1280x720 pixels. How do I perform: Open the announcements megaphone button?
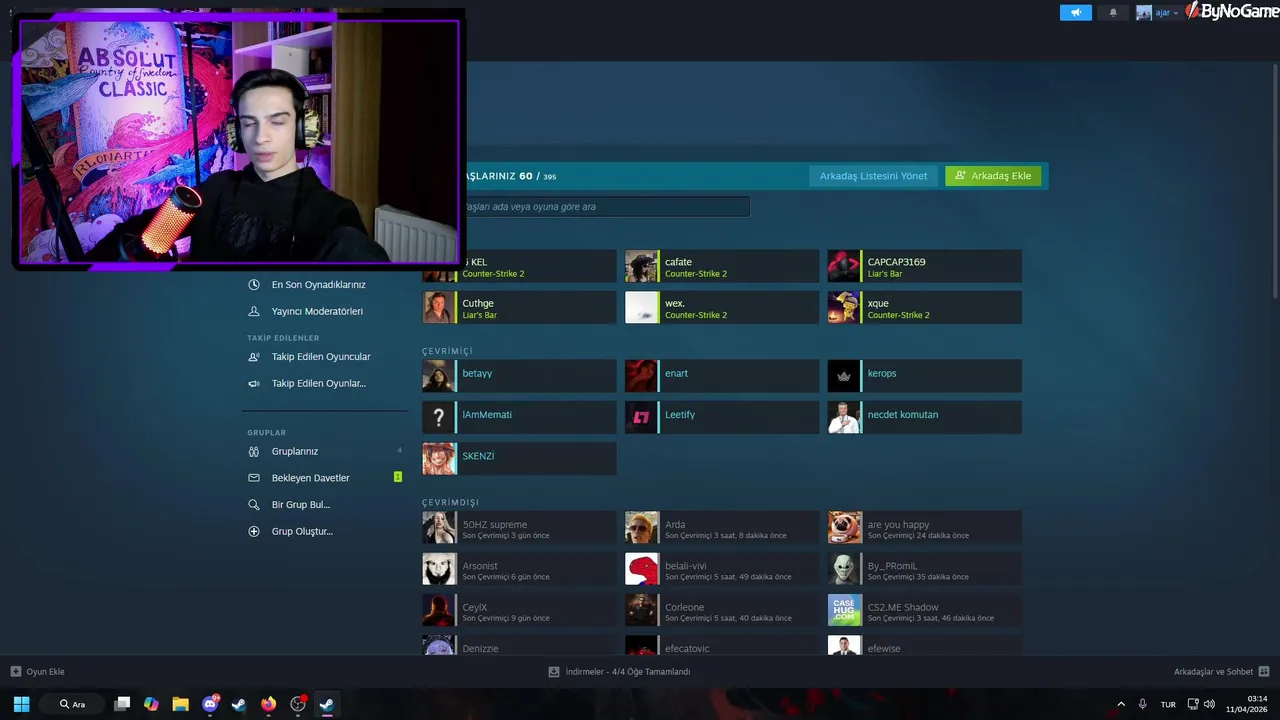pyautogui.click(x=1076, y=13)
